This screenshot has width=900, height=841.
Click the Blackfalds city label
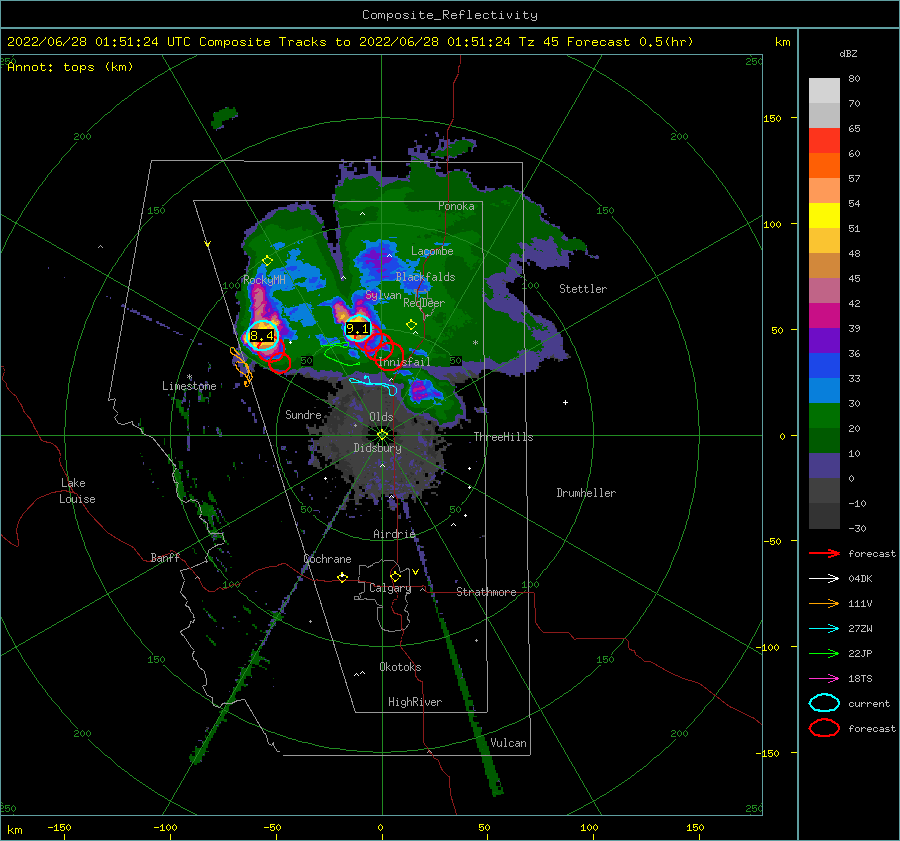425,277
